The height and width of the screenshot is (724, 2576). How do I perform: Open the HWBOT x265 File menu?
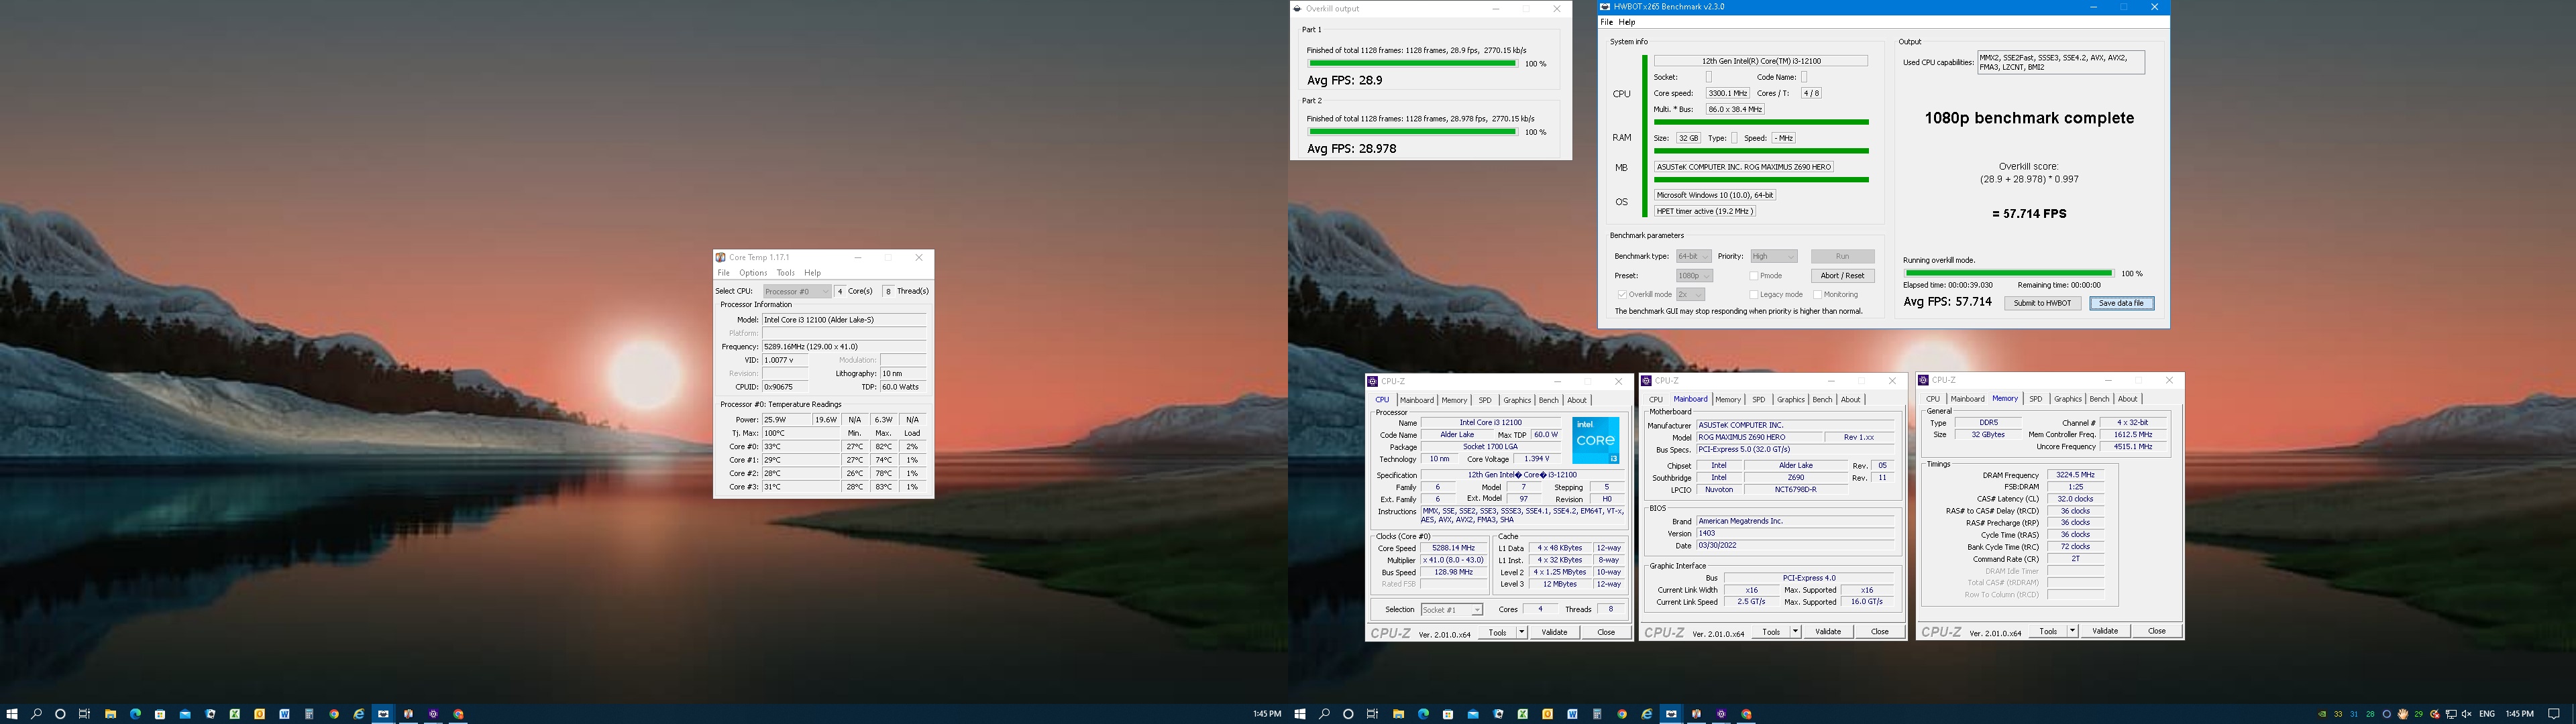(1606, 22)
